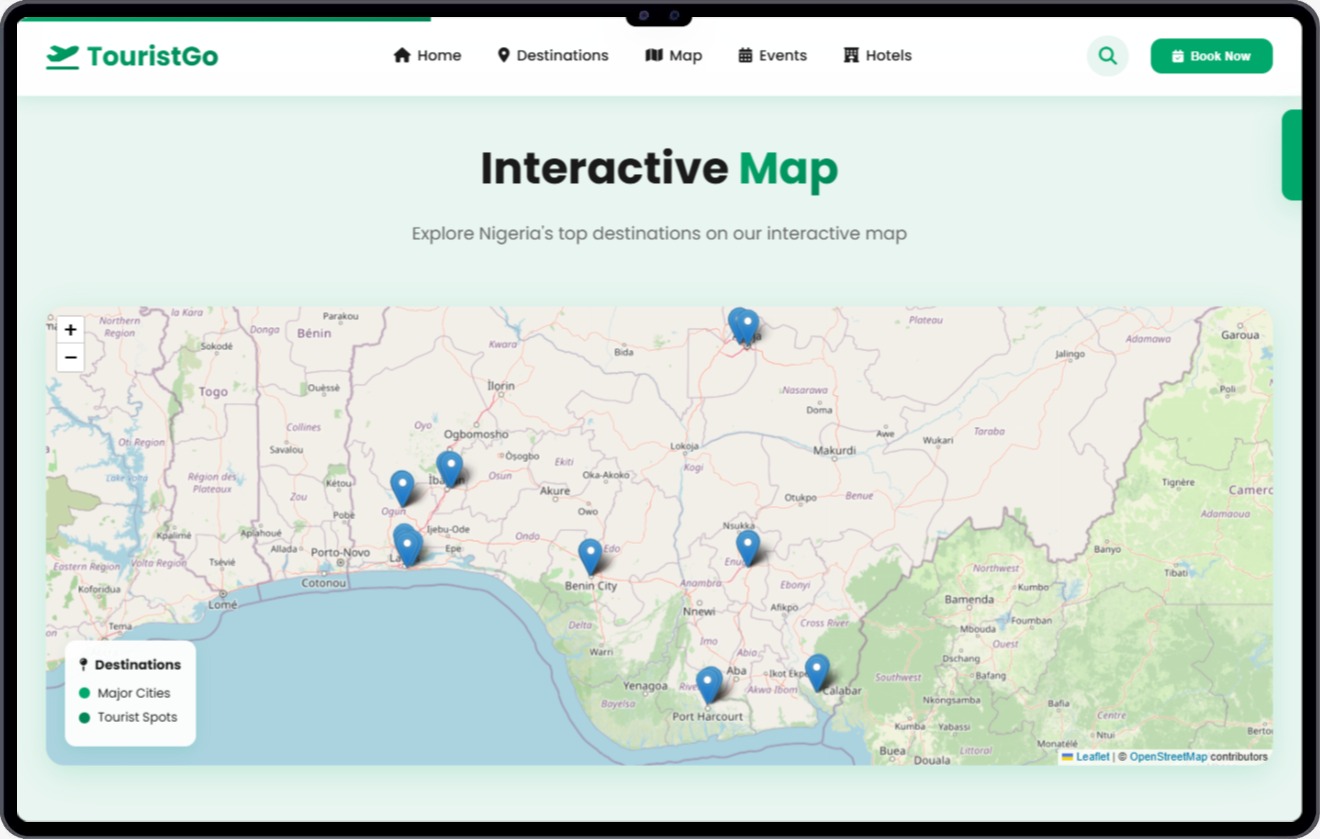Screen dimensions: 1320x839
Task: Open the OpenStreetMap attribution link
Action: (1168, 757)
